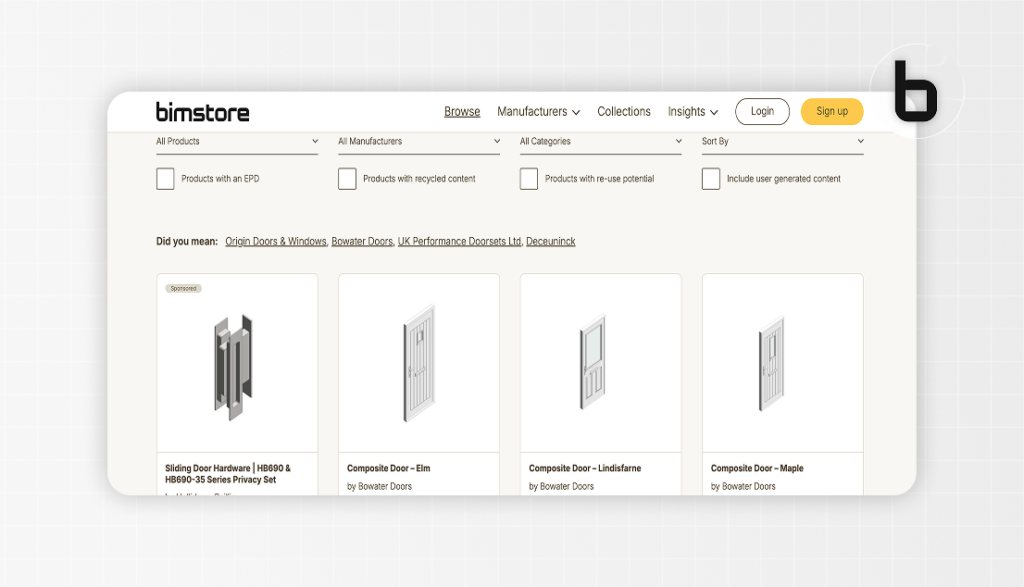Toggle Include user generated content
This screenshot has height=587, width=1024.
[x=711, y=178]
